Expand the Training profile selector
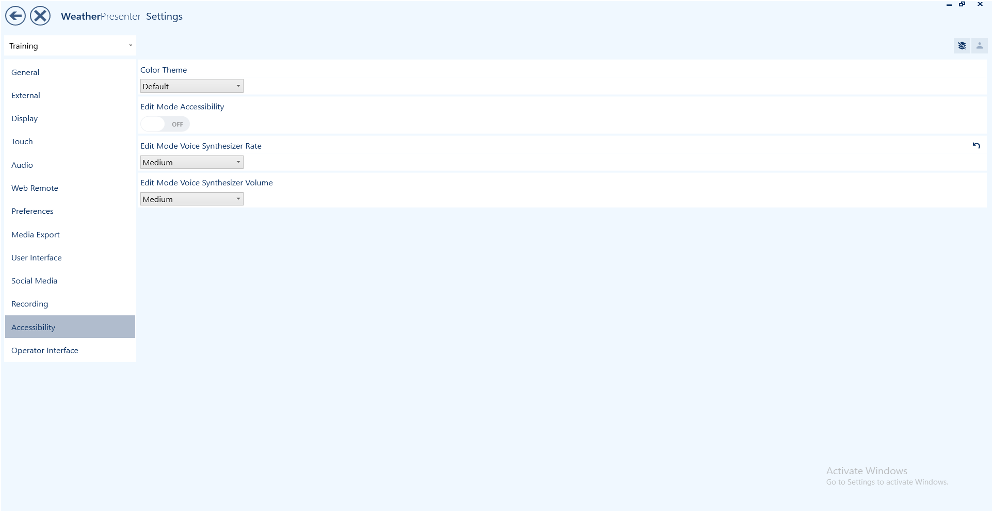 pos(69,46)
